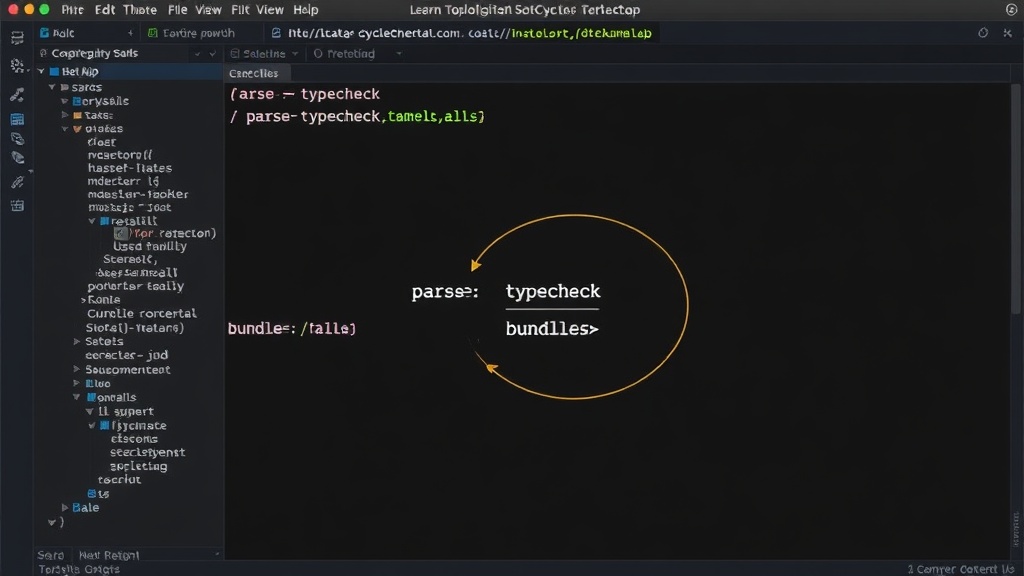Select 'hasset-liates' in the tree

(x=129, y=168)
